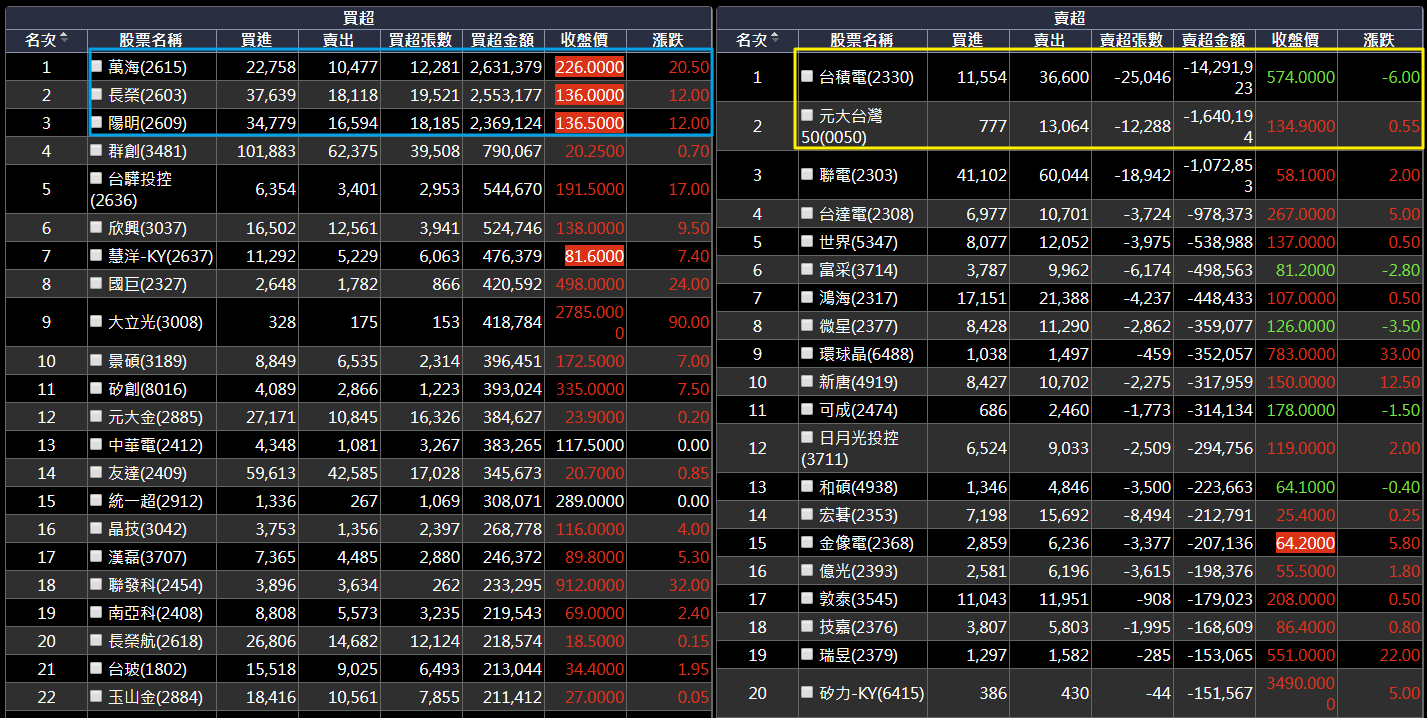
Task: Check the box beside 金像電(2368)
Action: pyautogui.click(x=807, y=543)
